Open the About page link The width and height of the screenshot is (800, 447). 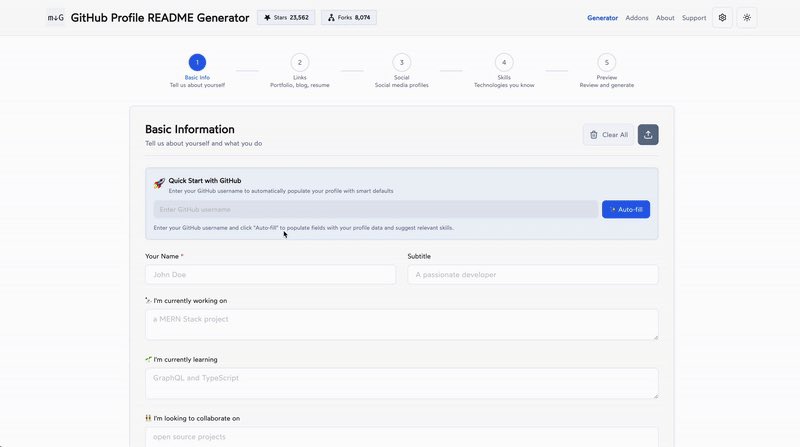[665, 18]
